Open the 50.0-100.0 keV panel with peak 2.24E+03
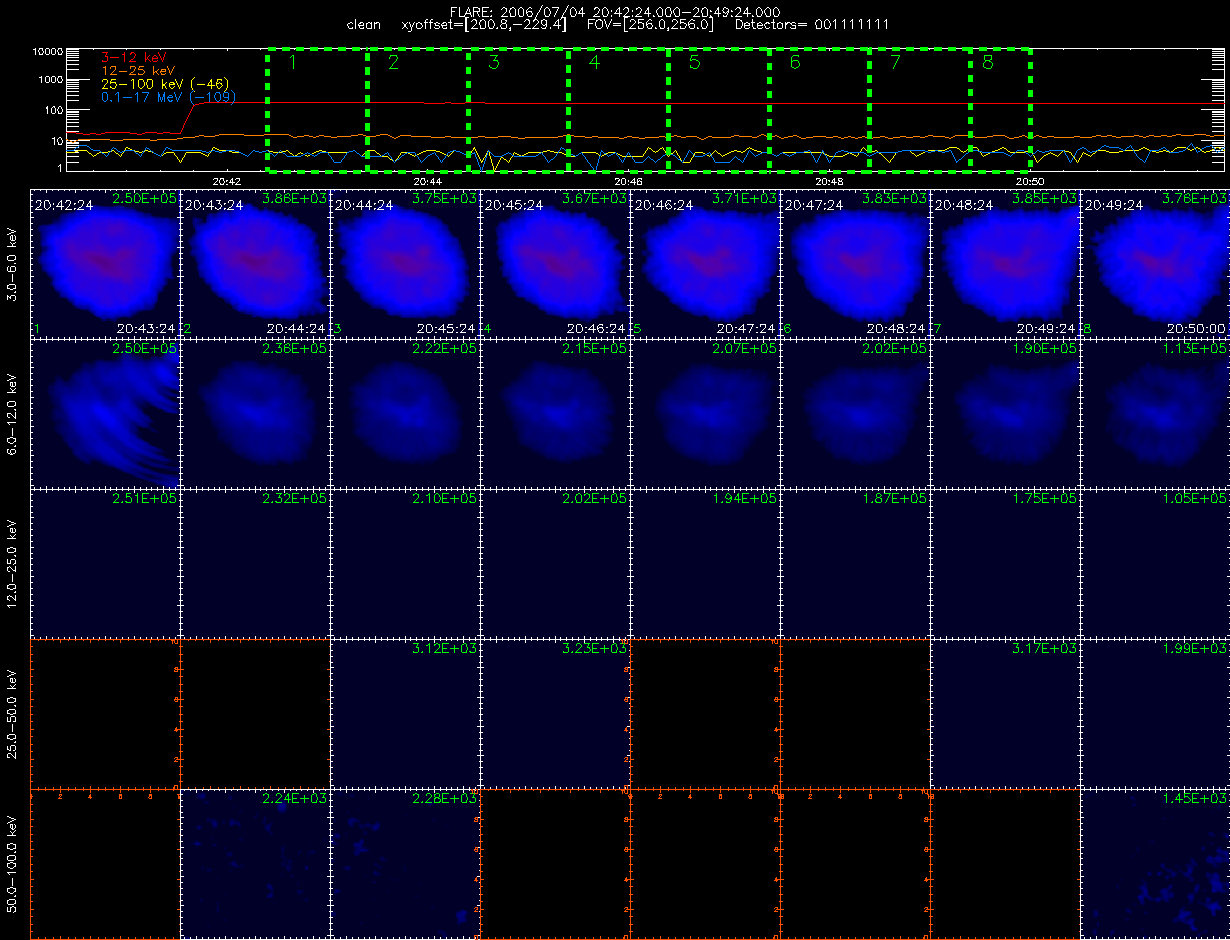The width and height of the screenshot is (1230, 940). (255, 863)
